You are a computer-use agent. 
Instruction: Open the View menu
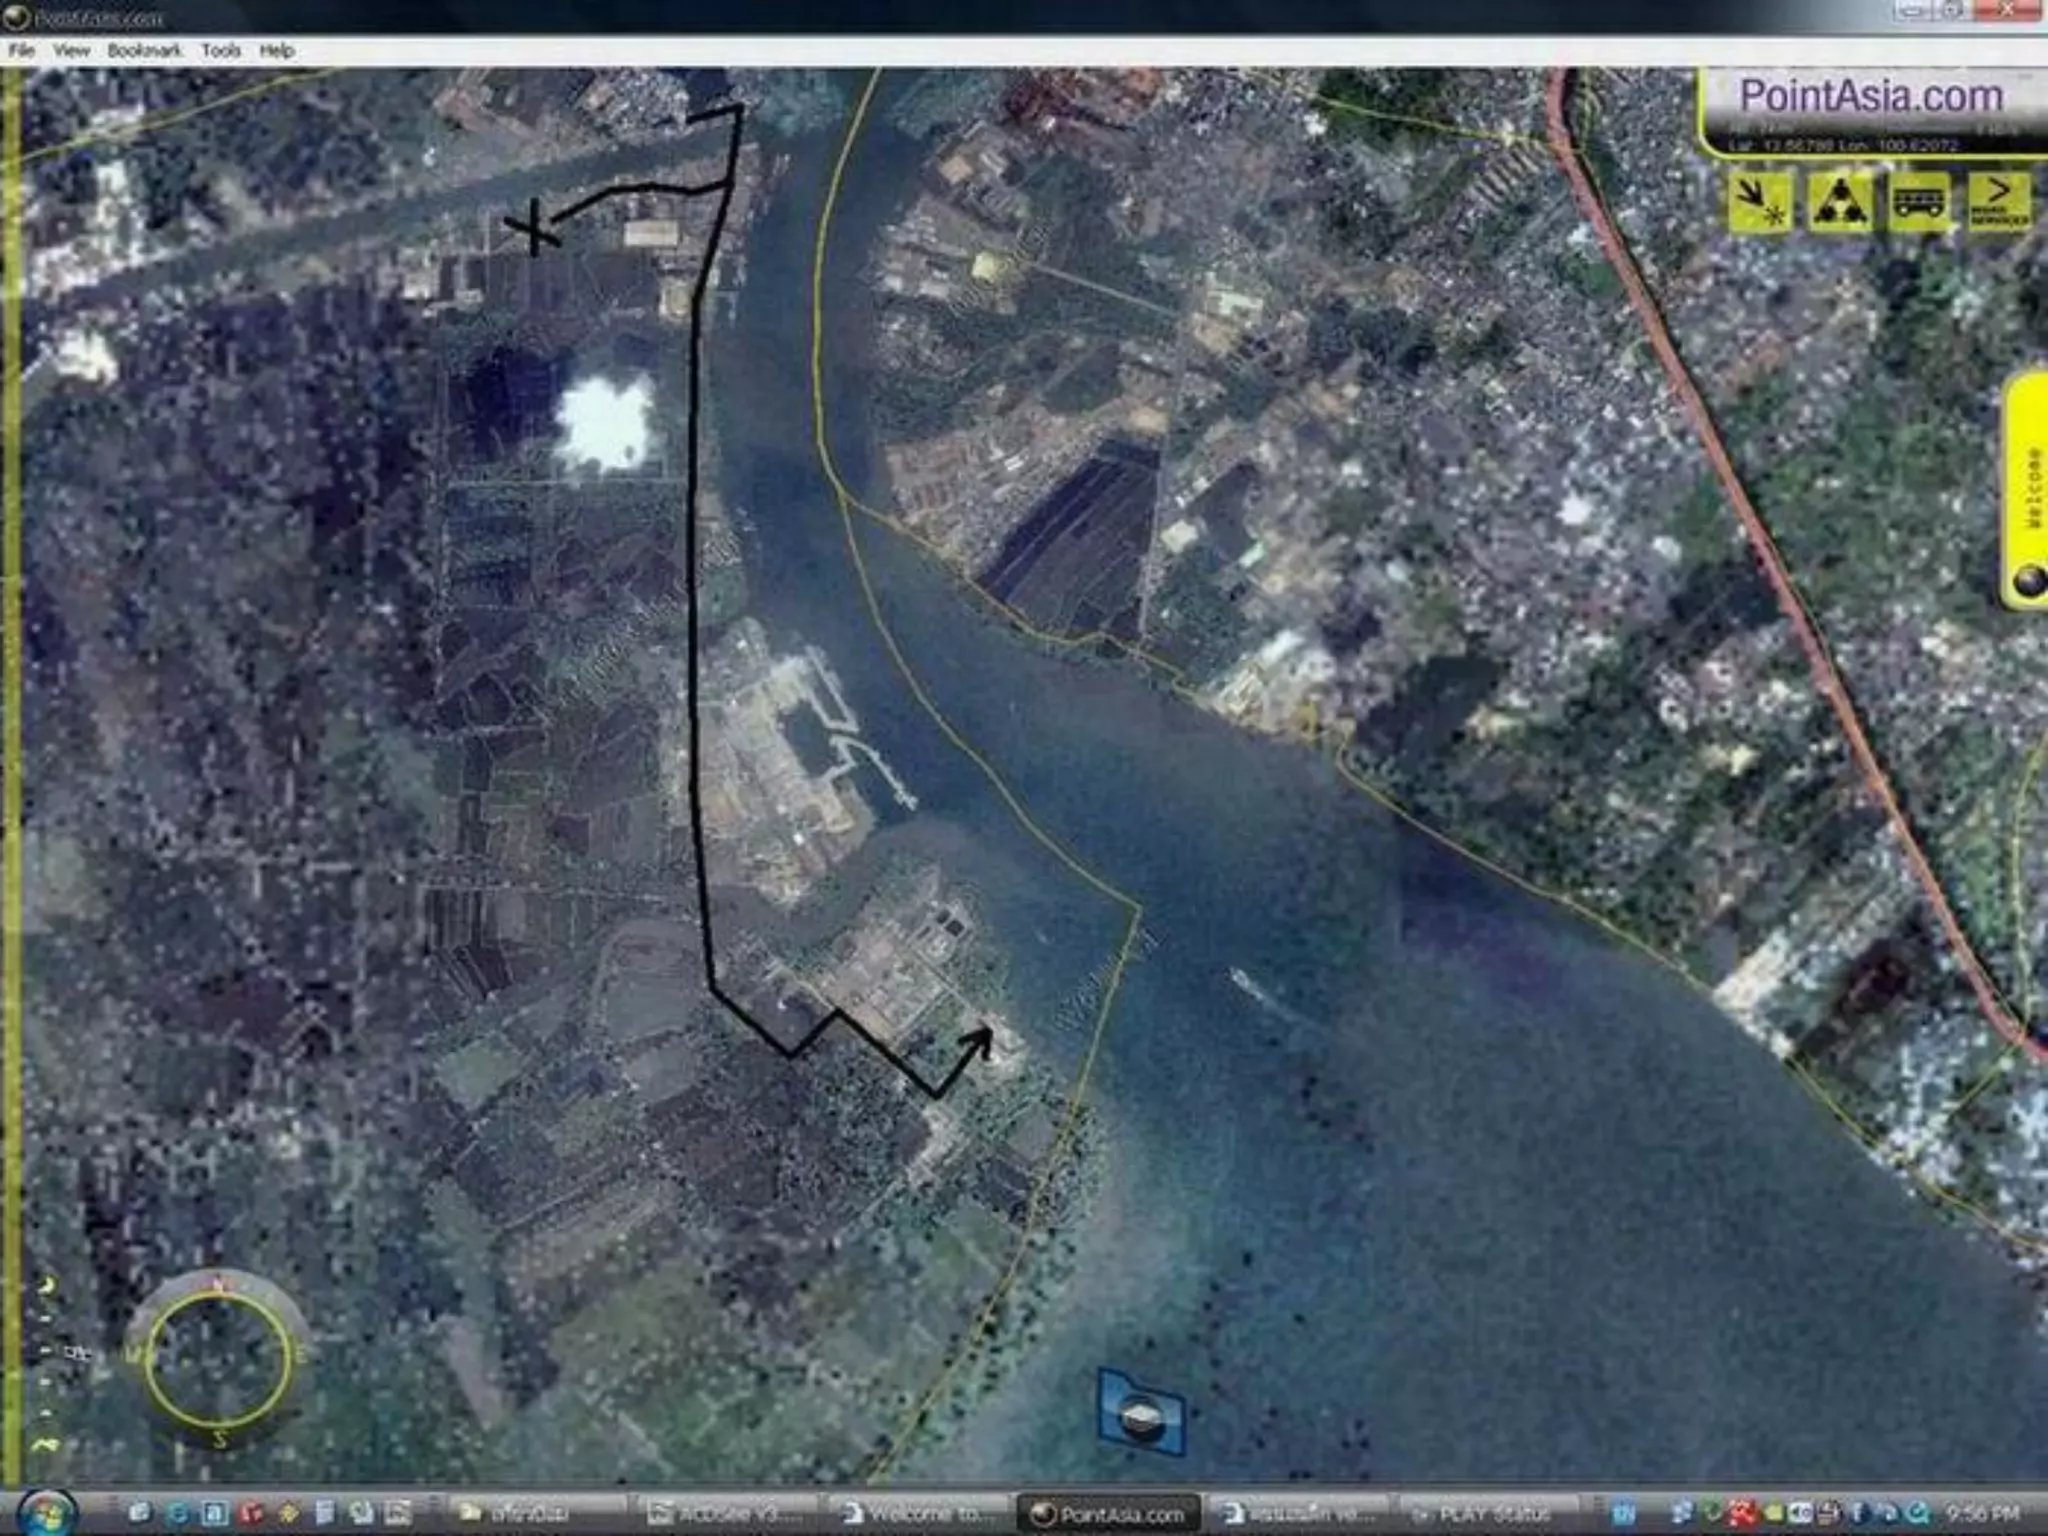[x=71, y=50]
